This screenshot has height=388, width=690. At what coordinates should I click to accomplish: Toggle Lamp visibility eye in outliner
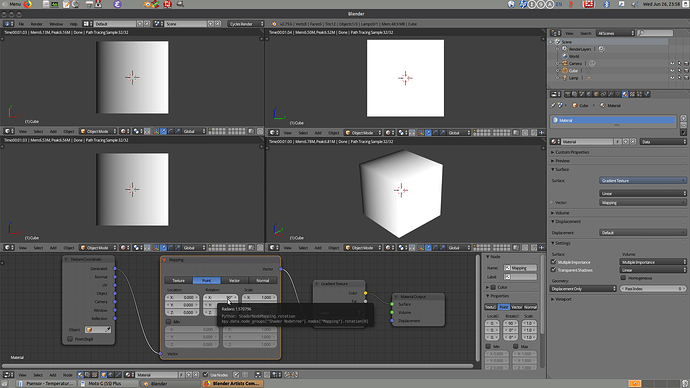tap(672, 78)
